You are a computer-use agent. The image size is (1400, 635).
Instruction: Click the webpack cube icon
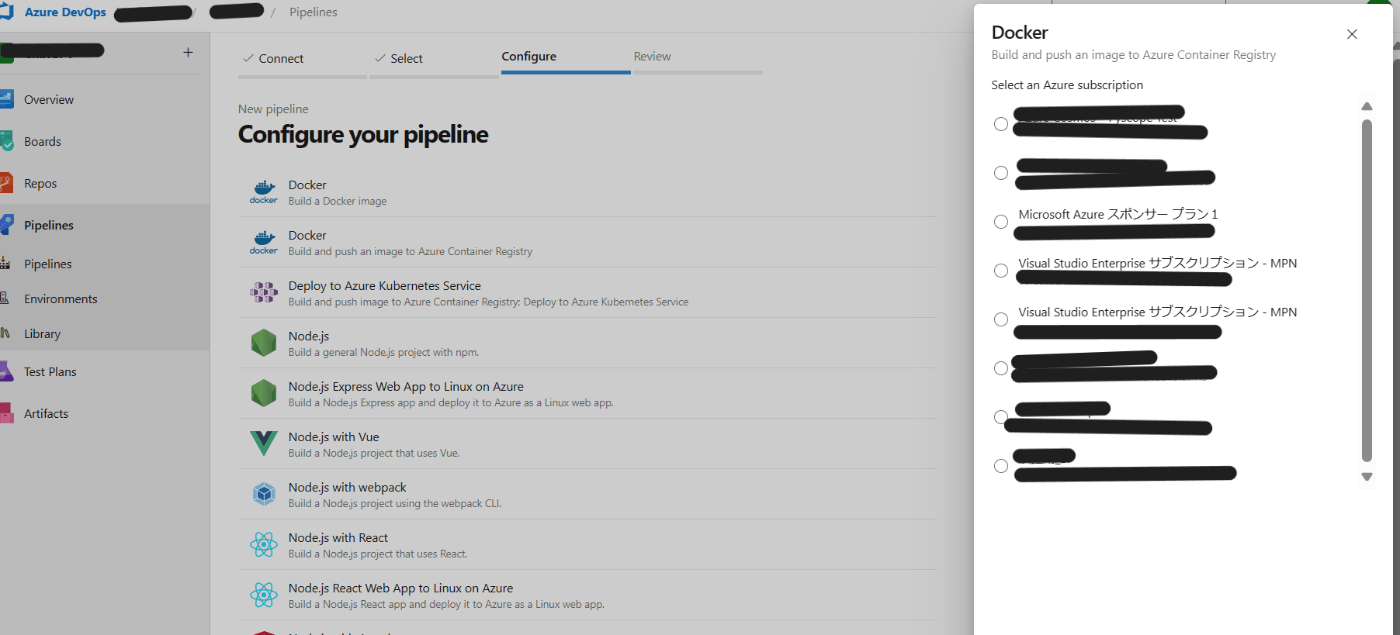pos(263,494)
